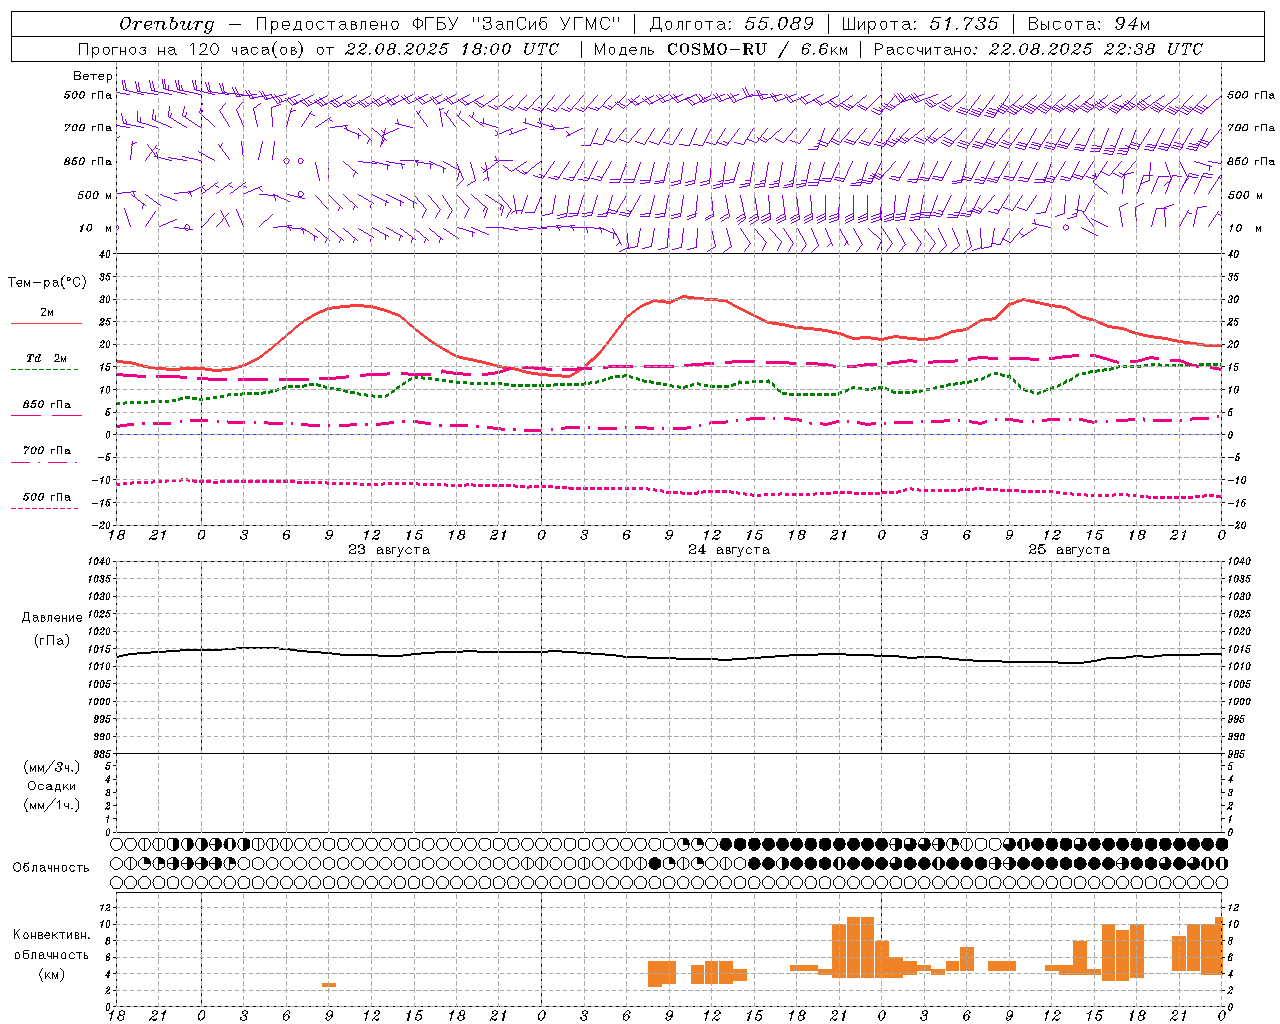Select the text "Предоставлено ФГБУ ЗапСиб УГМС"
The height and width of the screenshot is (1024, 1280).
(x=438, y=23)
